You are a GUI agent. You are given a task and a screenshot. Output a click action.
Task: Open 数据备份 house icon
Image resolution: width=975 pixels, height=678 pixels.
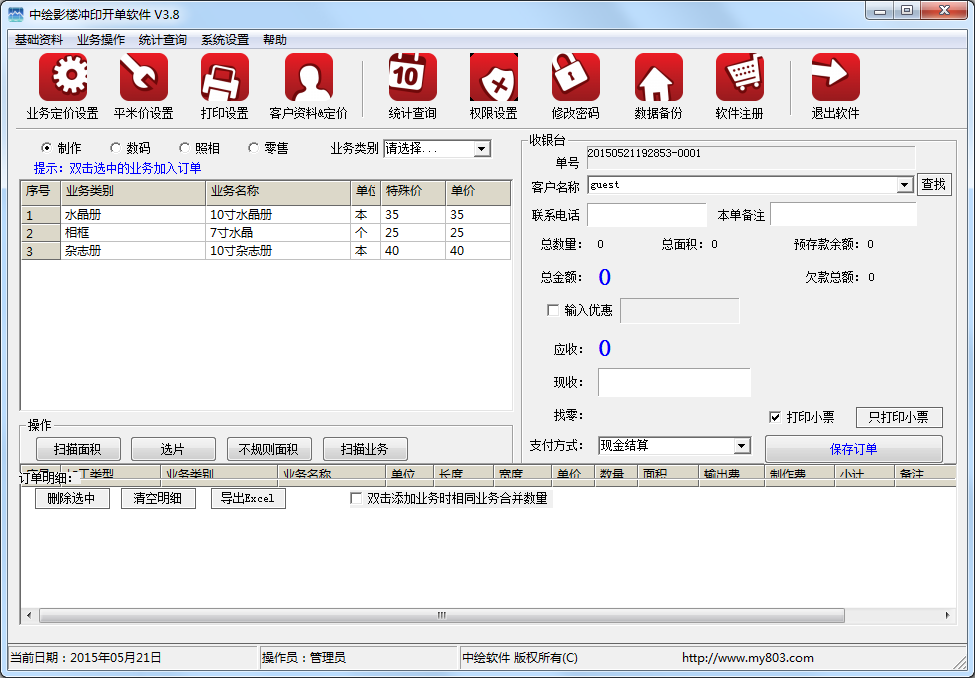(x=658, y=77)
